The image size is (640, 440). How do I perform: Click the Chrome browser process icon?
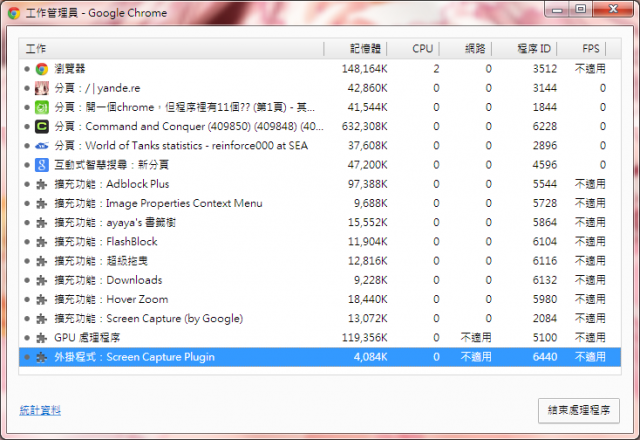[x=42, y=69]
